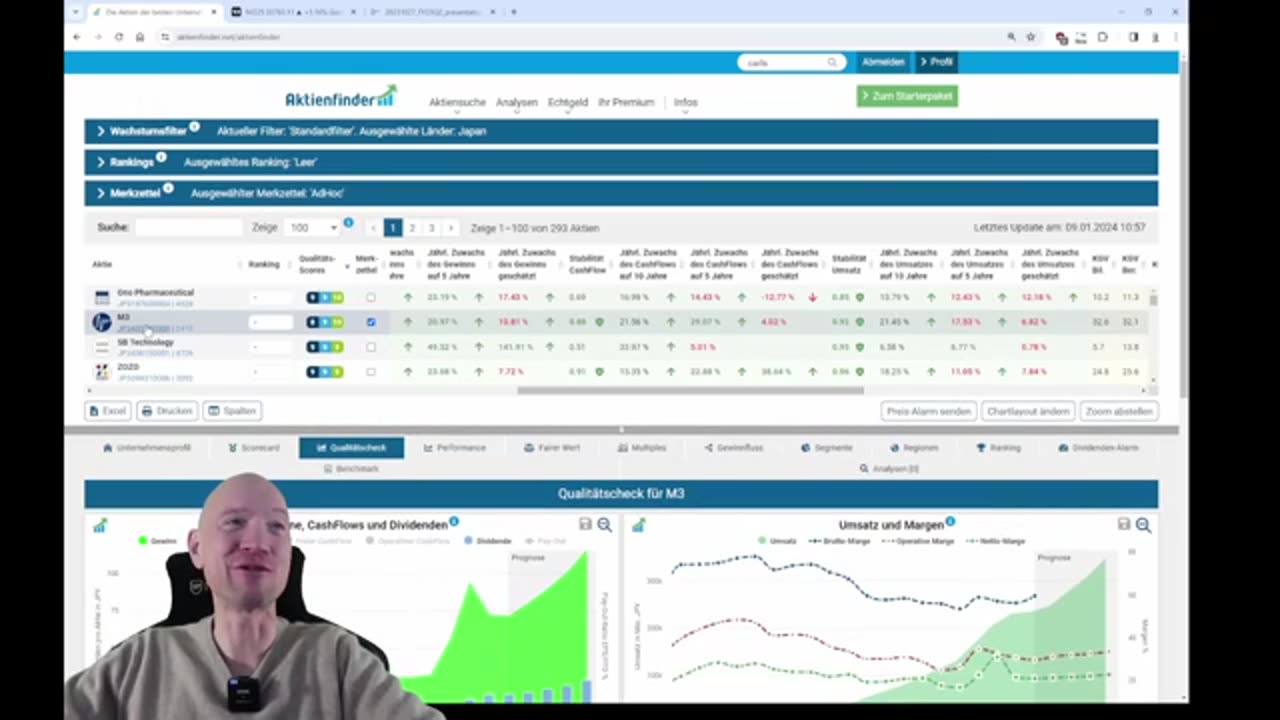Image resolution: width=1280 pixels, height=720 pixels.
Task: Click horizontal scrollbar of stock table
Action: tap(690, 390)
